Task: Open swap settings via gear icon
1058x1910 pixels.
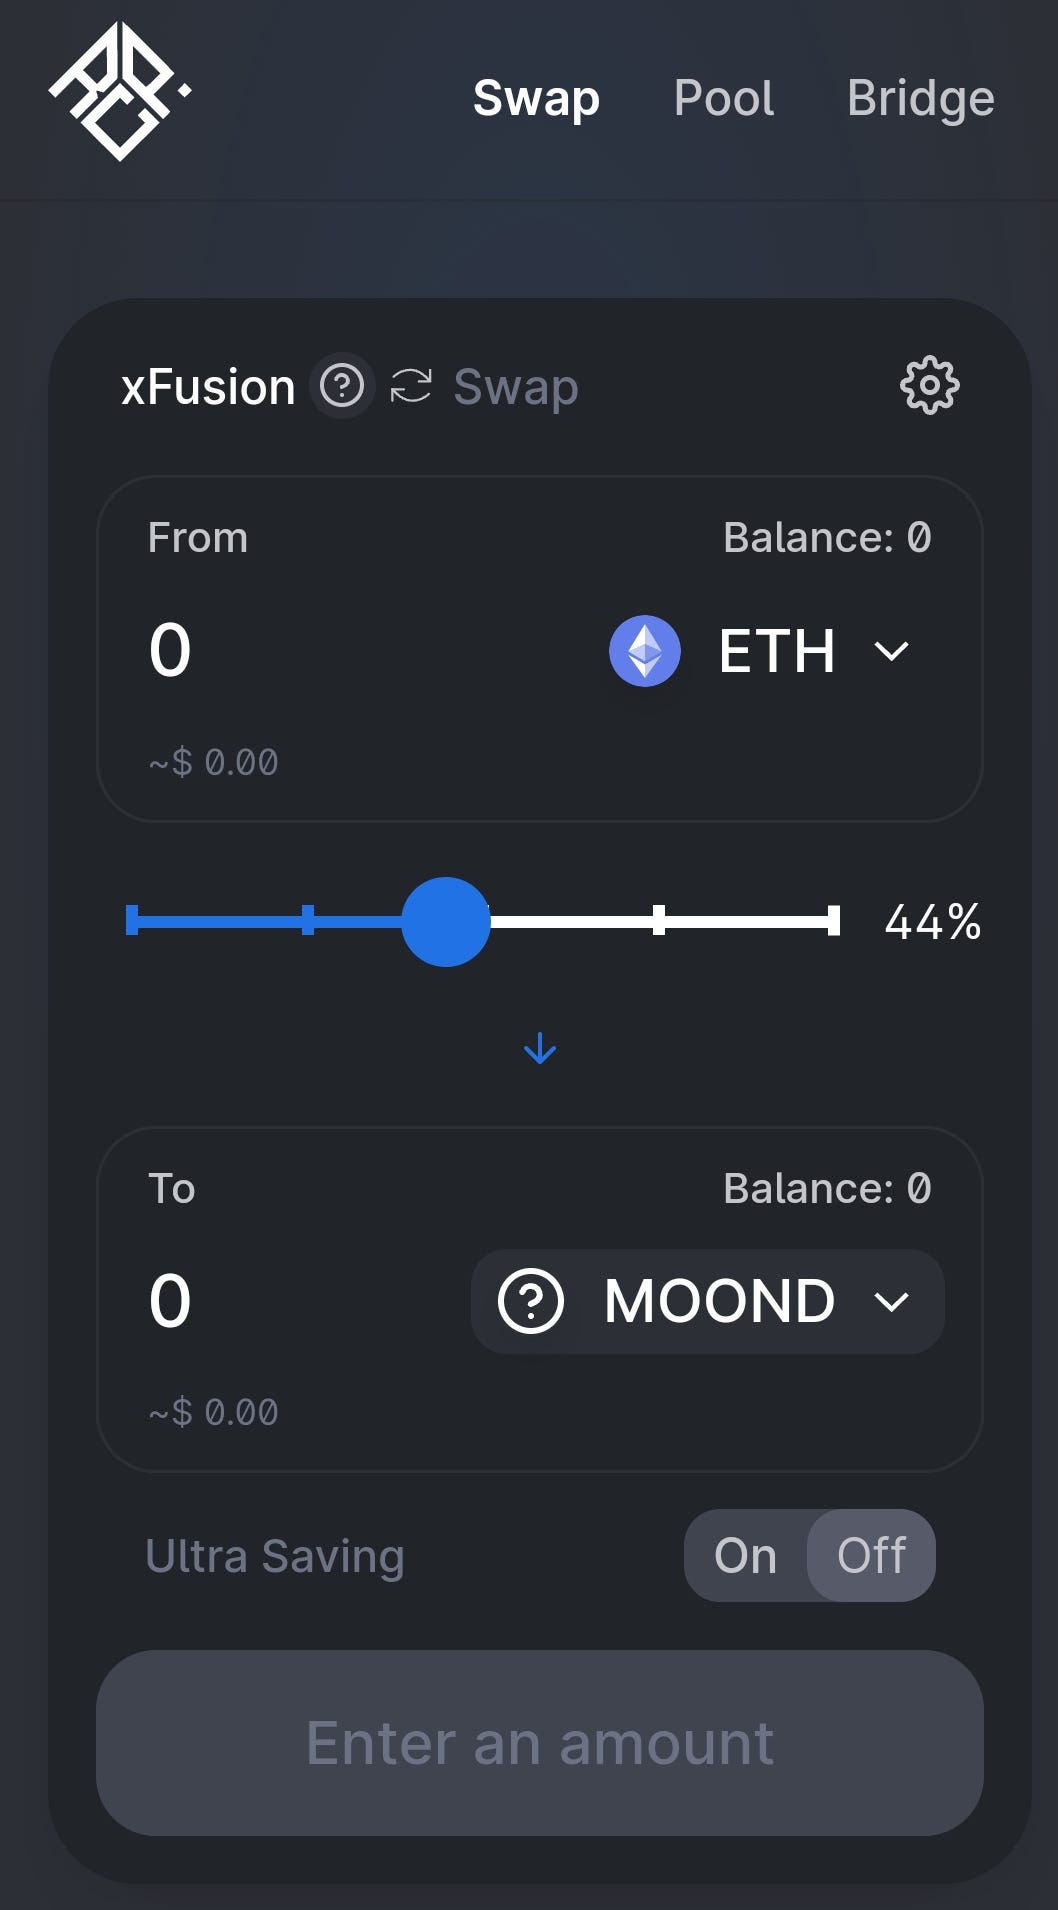Action: [929, 386]
